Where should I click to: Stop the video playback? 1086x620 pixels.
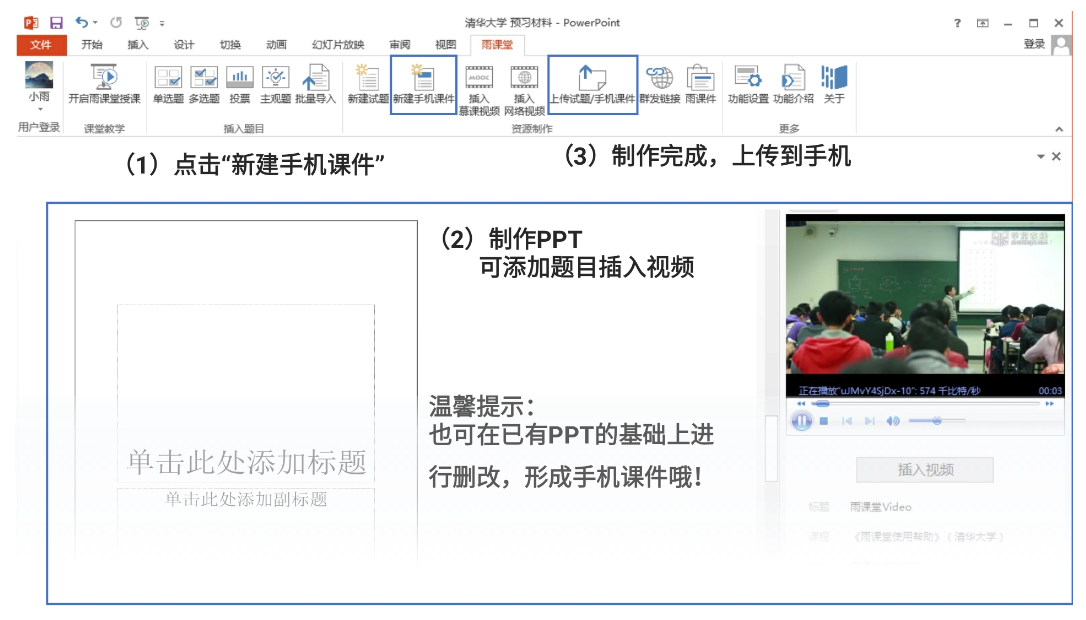click(824, 420)
